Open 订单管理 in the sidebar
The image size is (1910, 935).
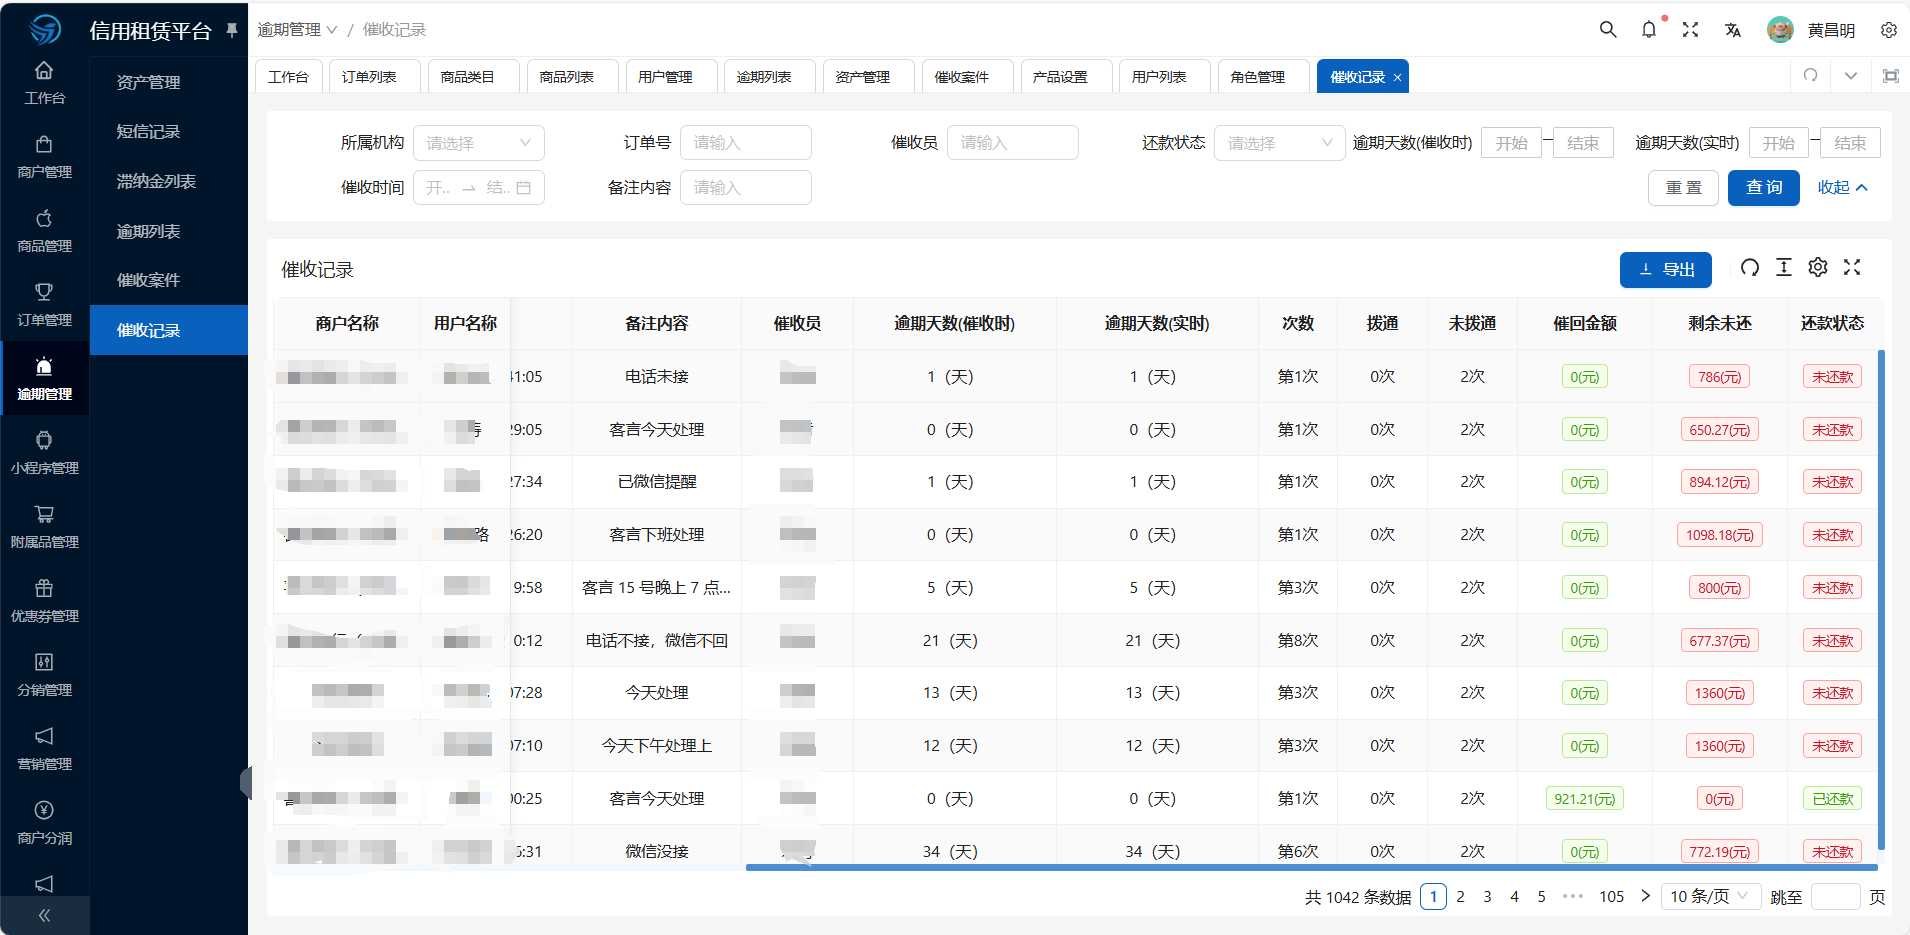(x=44, y=305)
